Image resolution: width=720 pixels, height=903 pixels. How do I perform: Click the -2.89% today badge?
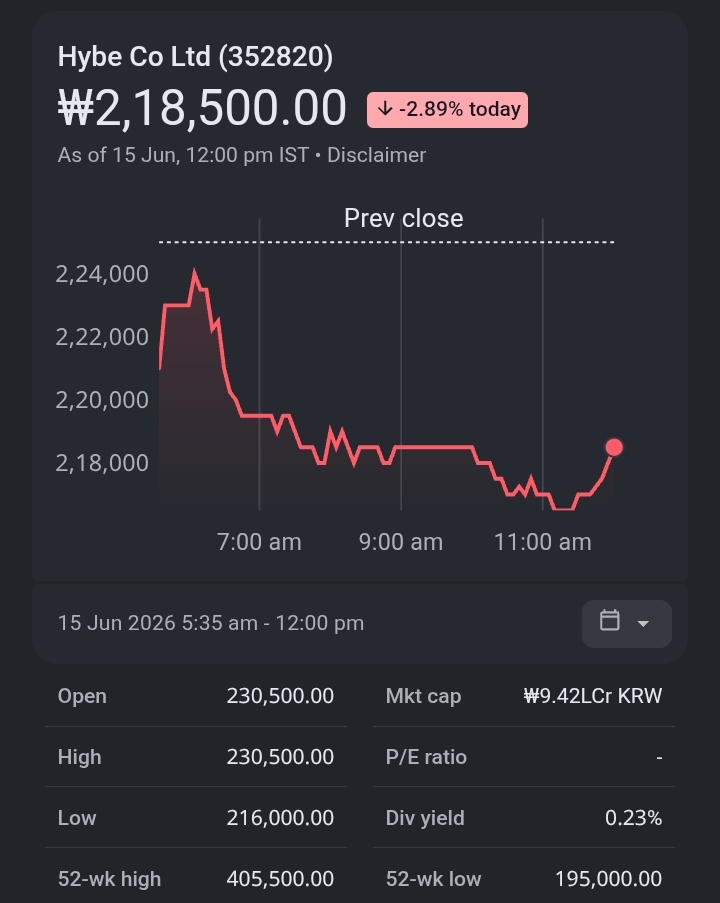point(448,109)
